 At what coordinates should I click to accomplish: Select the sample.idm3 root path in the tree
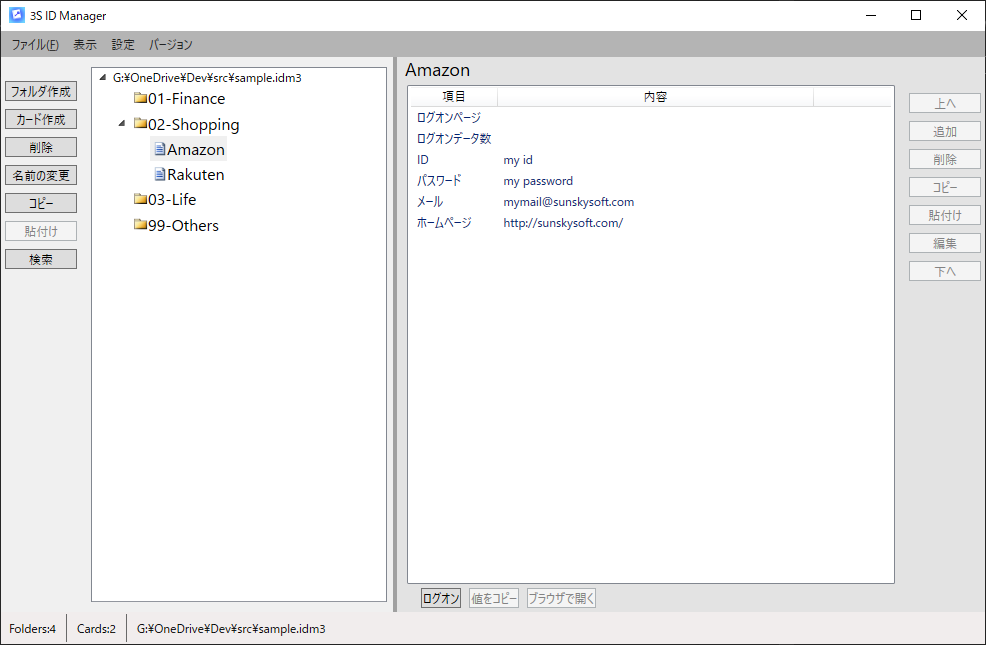(207, 78)
